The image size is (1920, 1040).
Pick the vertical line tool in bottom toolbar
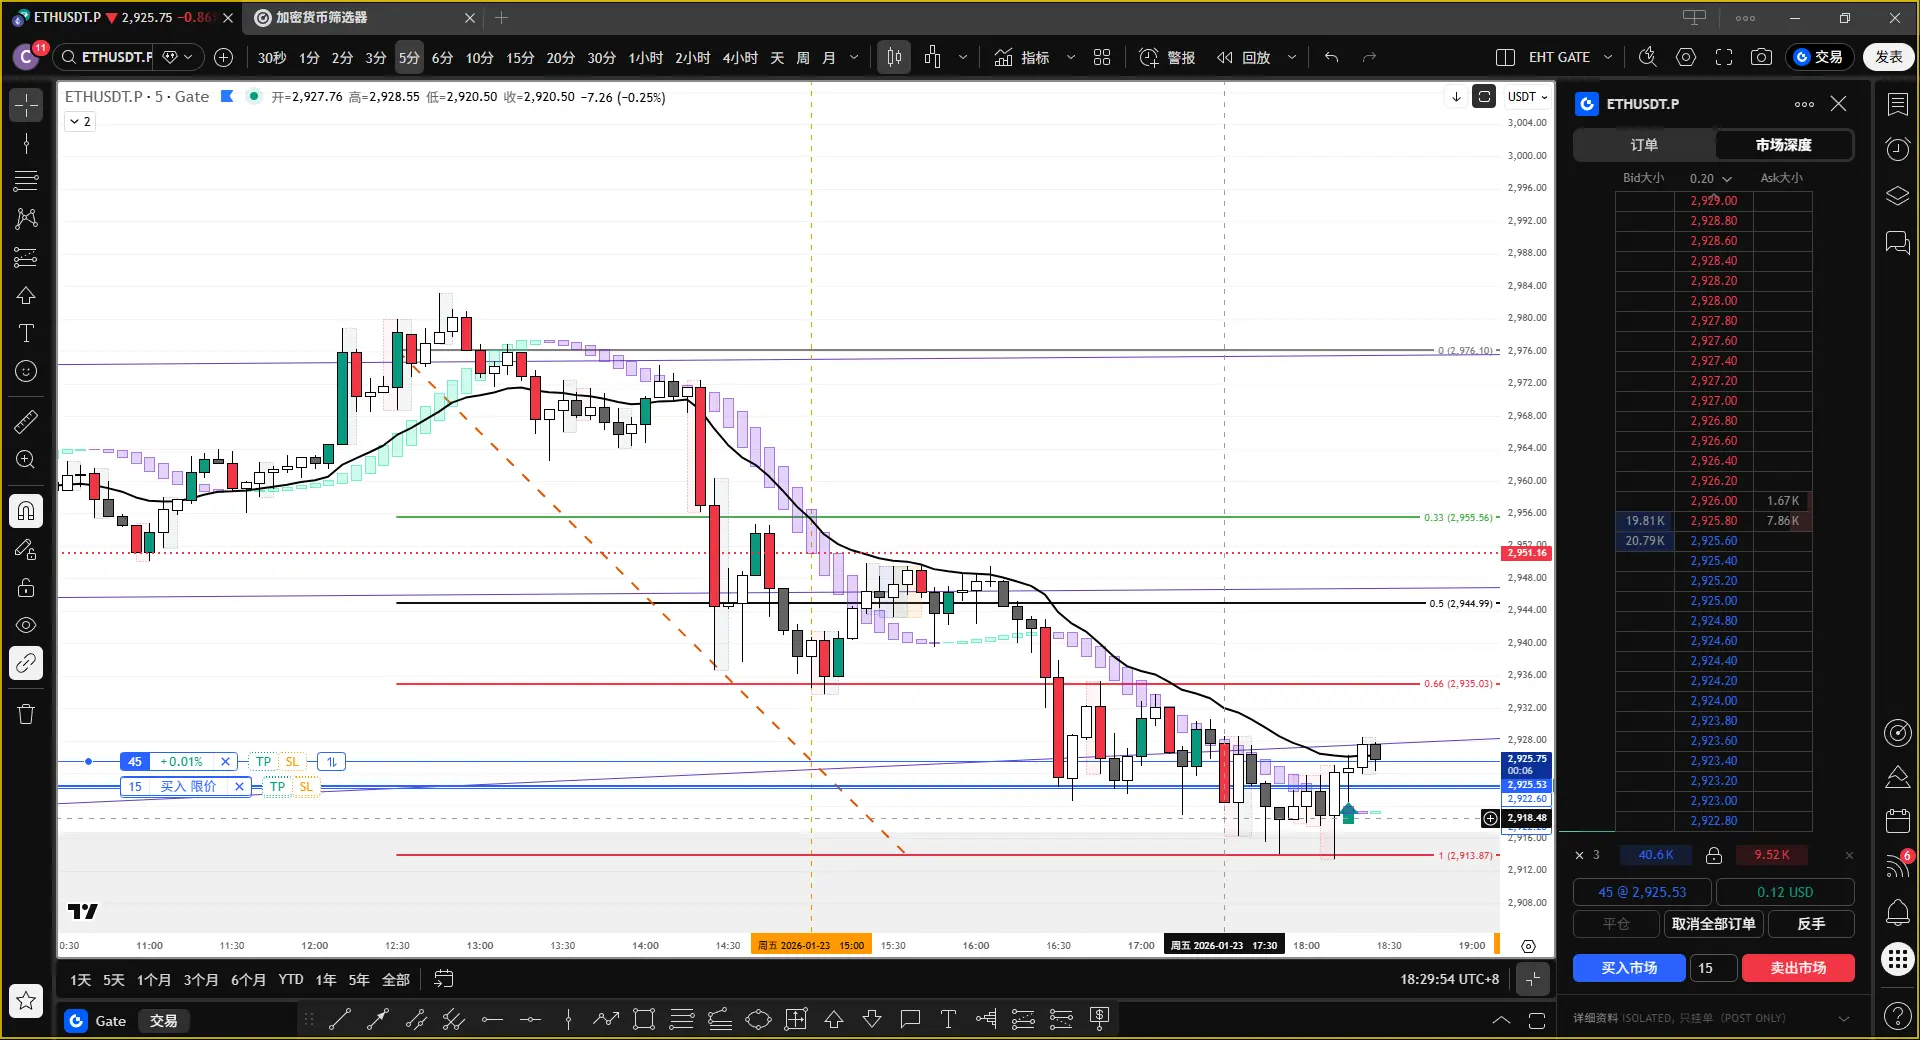(x=568, y=1020)
